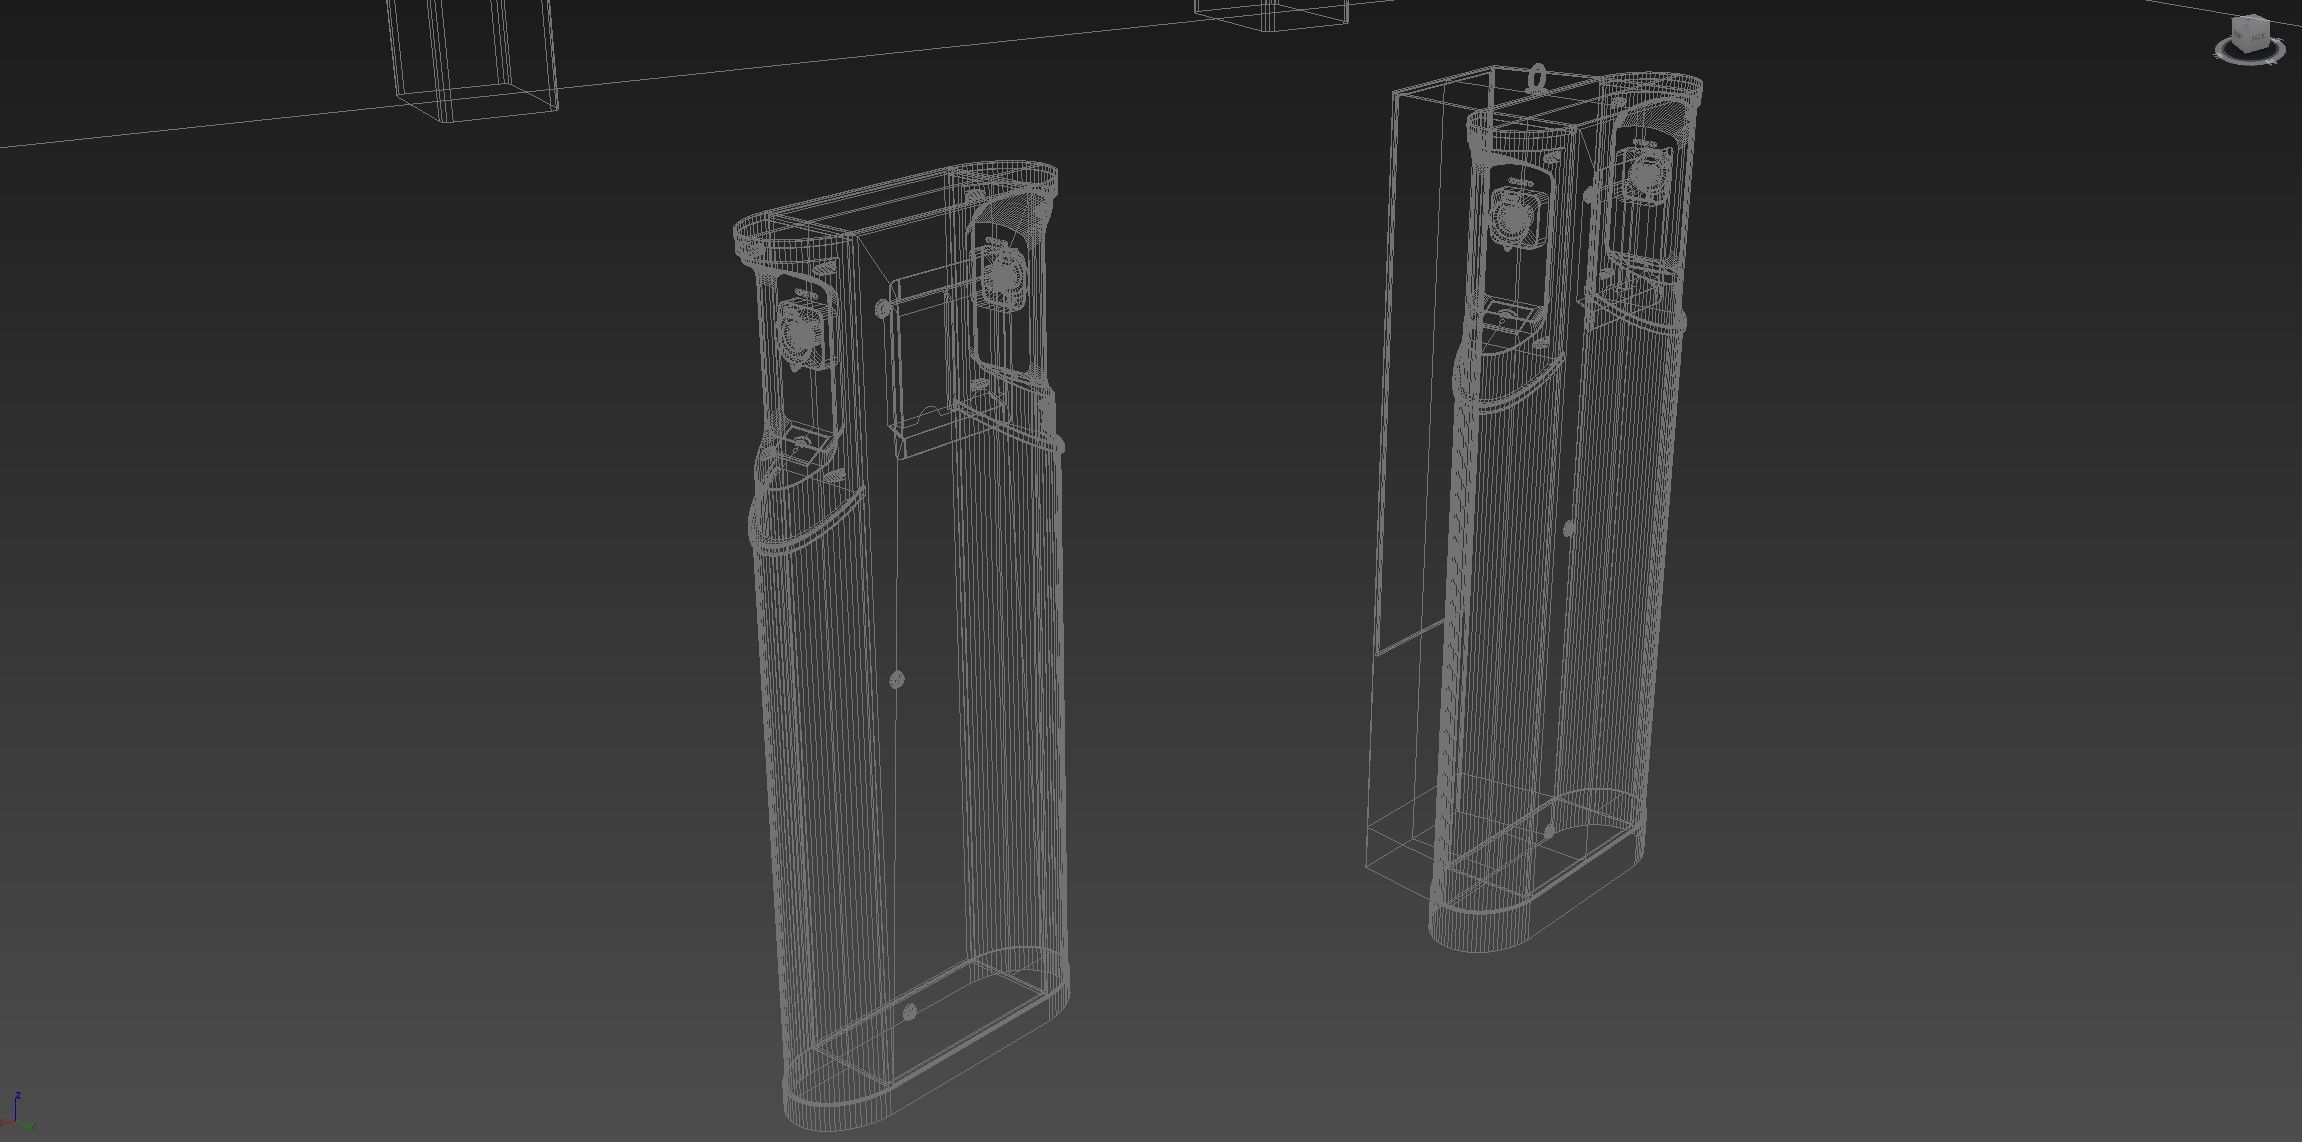Select the left charging station wireframe model
Screen dimensions: 2302x1142
pos(900,648)
